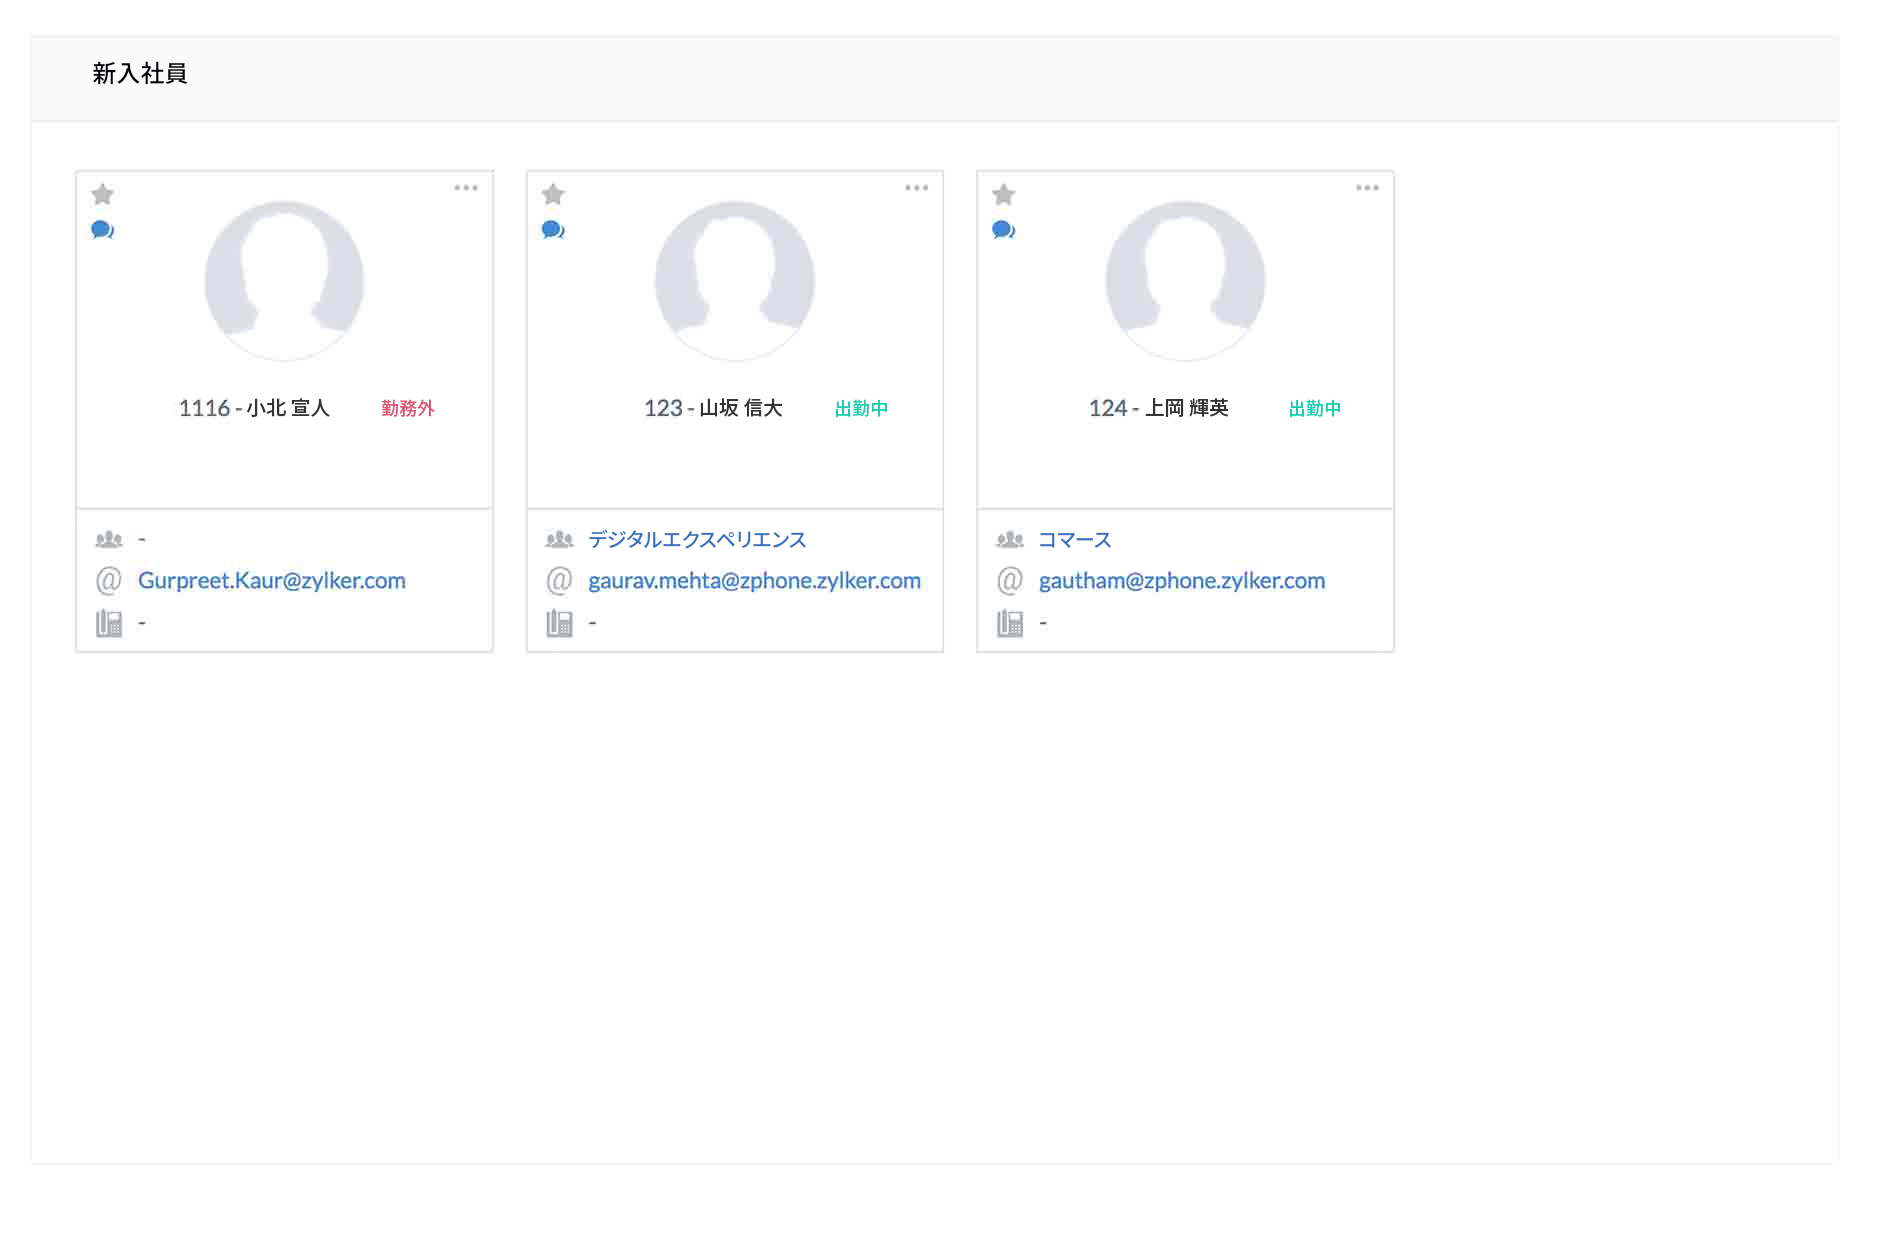The image size is (1880, 1250).
Task: Open chat with 小北 宣人
Action: [x=102, y=229]
